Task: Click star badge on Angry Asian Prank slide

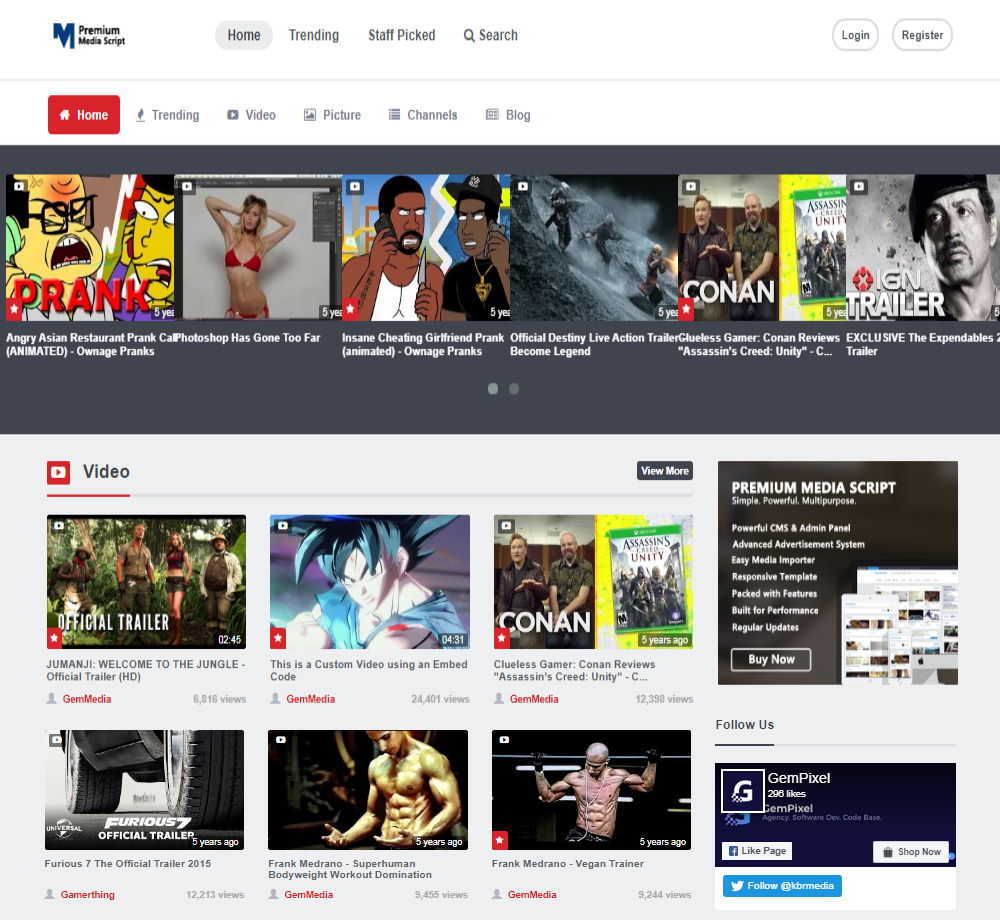Action: coord(14,310)
